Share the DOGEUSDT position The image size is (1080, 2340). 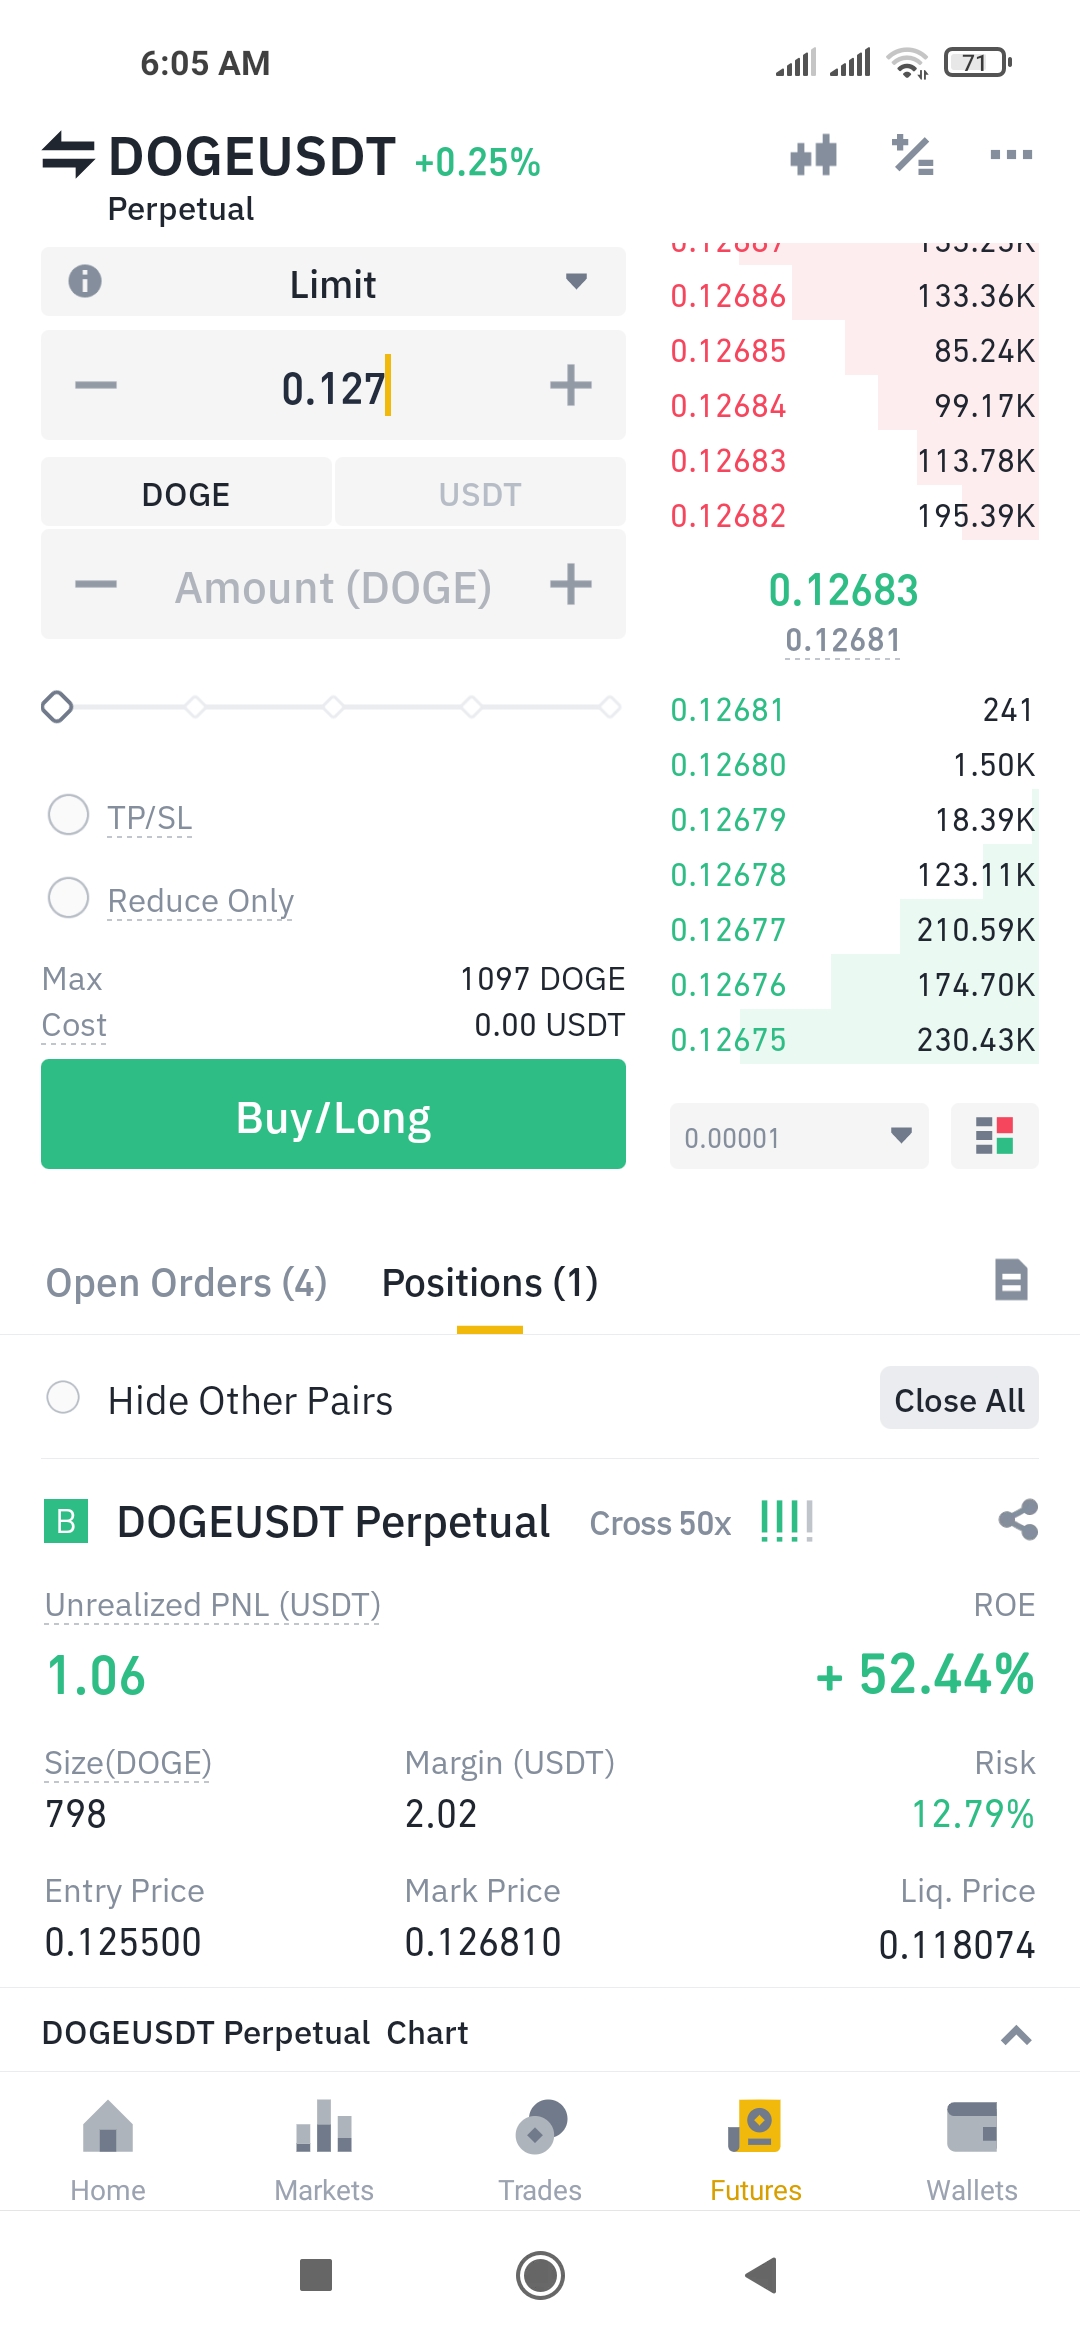(x=1018, y=1520)
